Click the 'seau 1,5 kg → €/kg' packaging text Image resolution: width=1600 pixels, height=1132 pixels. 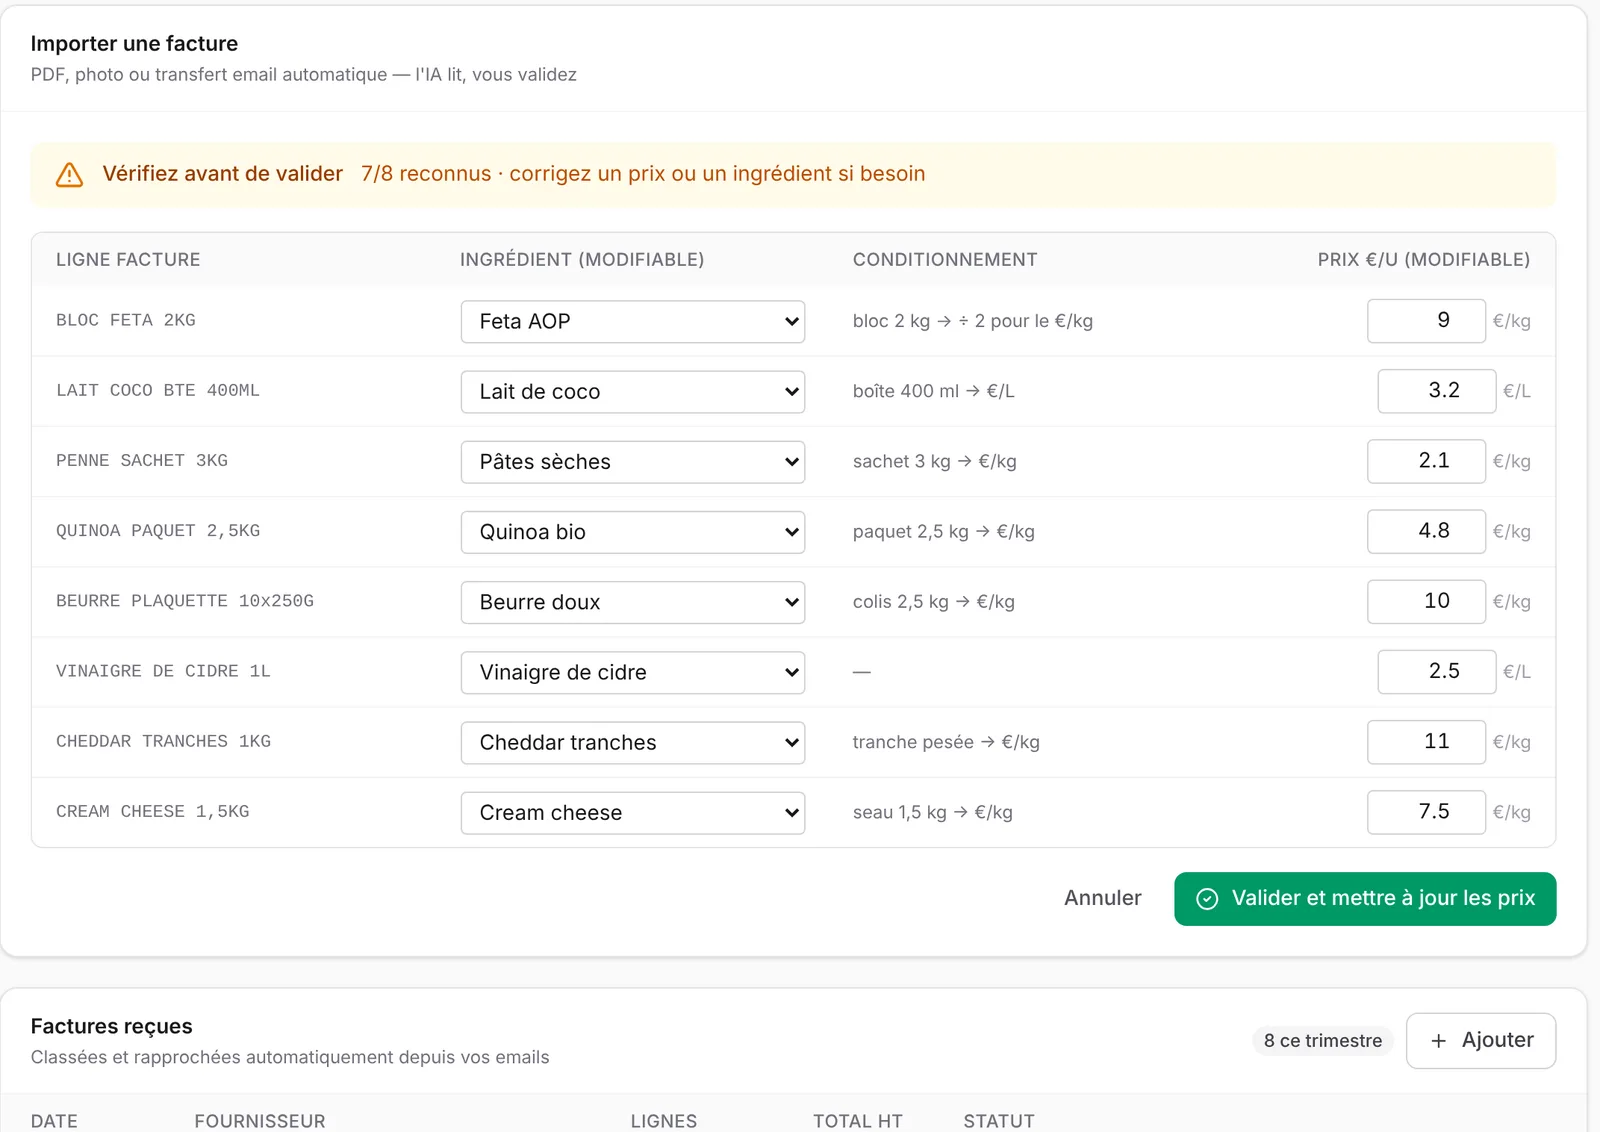(932, 812)
